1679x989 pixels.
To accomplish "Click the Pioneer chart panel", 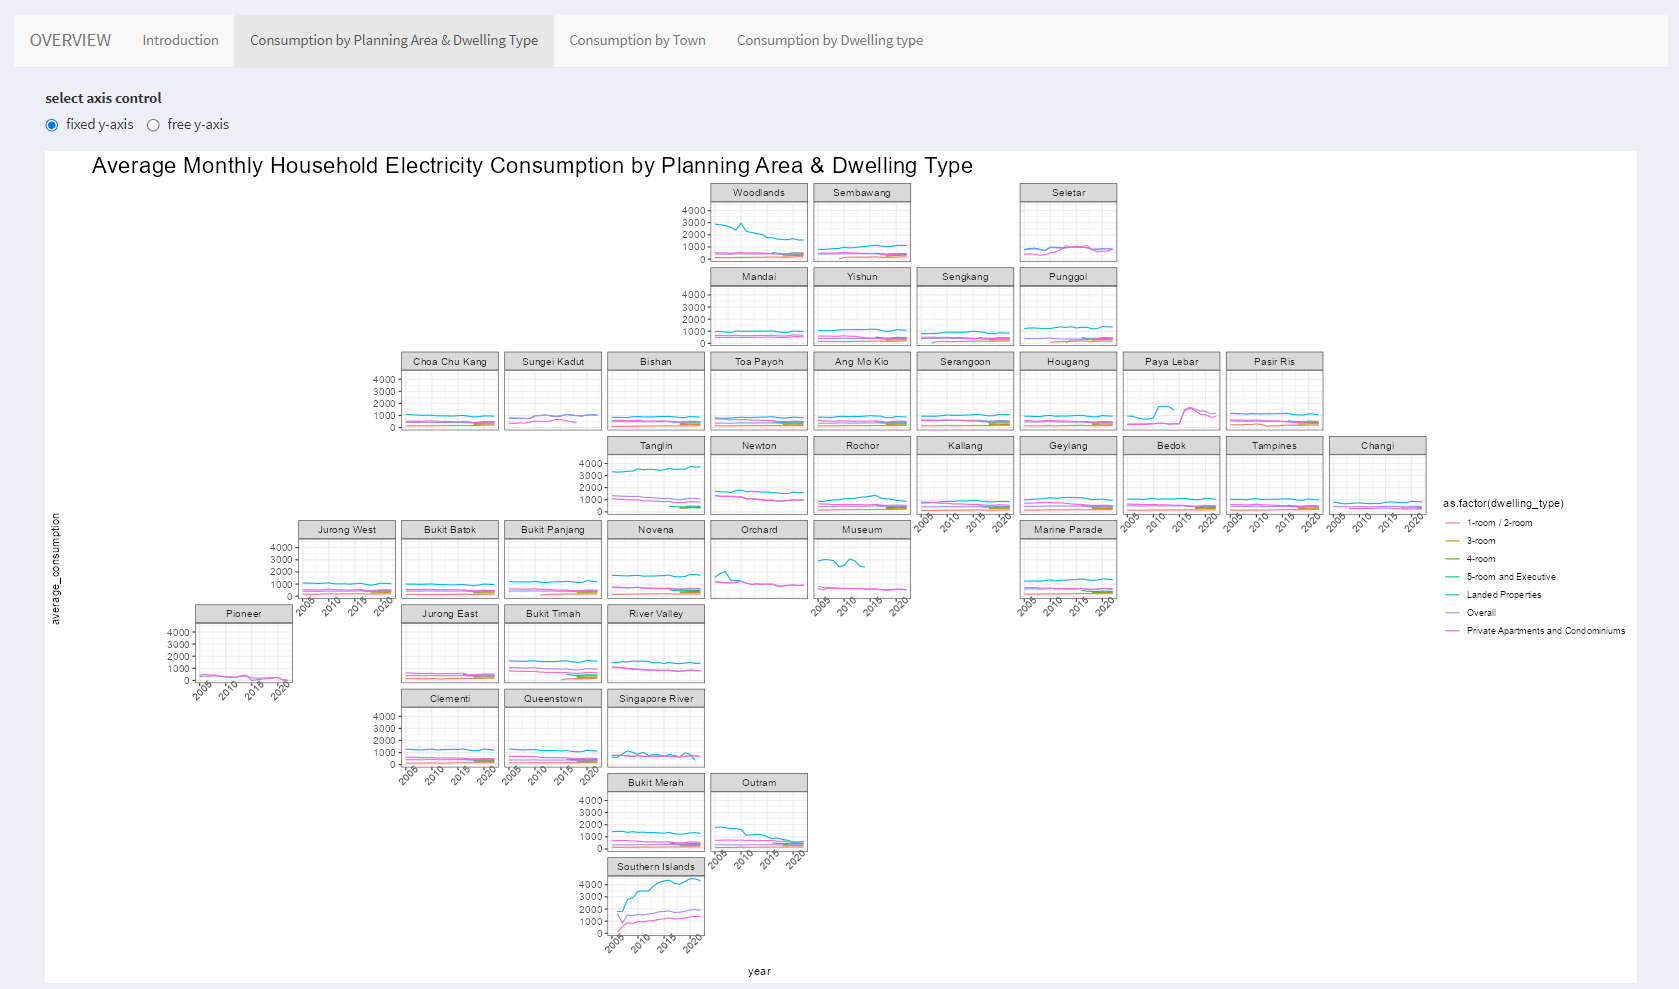I will click(x=244, y=652).
